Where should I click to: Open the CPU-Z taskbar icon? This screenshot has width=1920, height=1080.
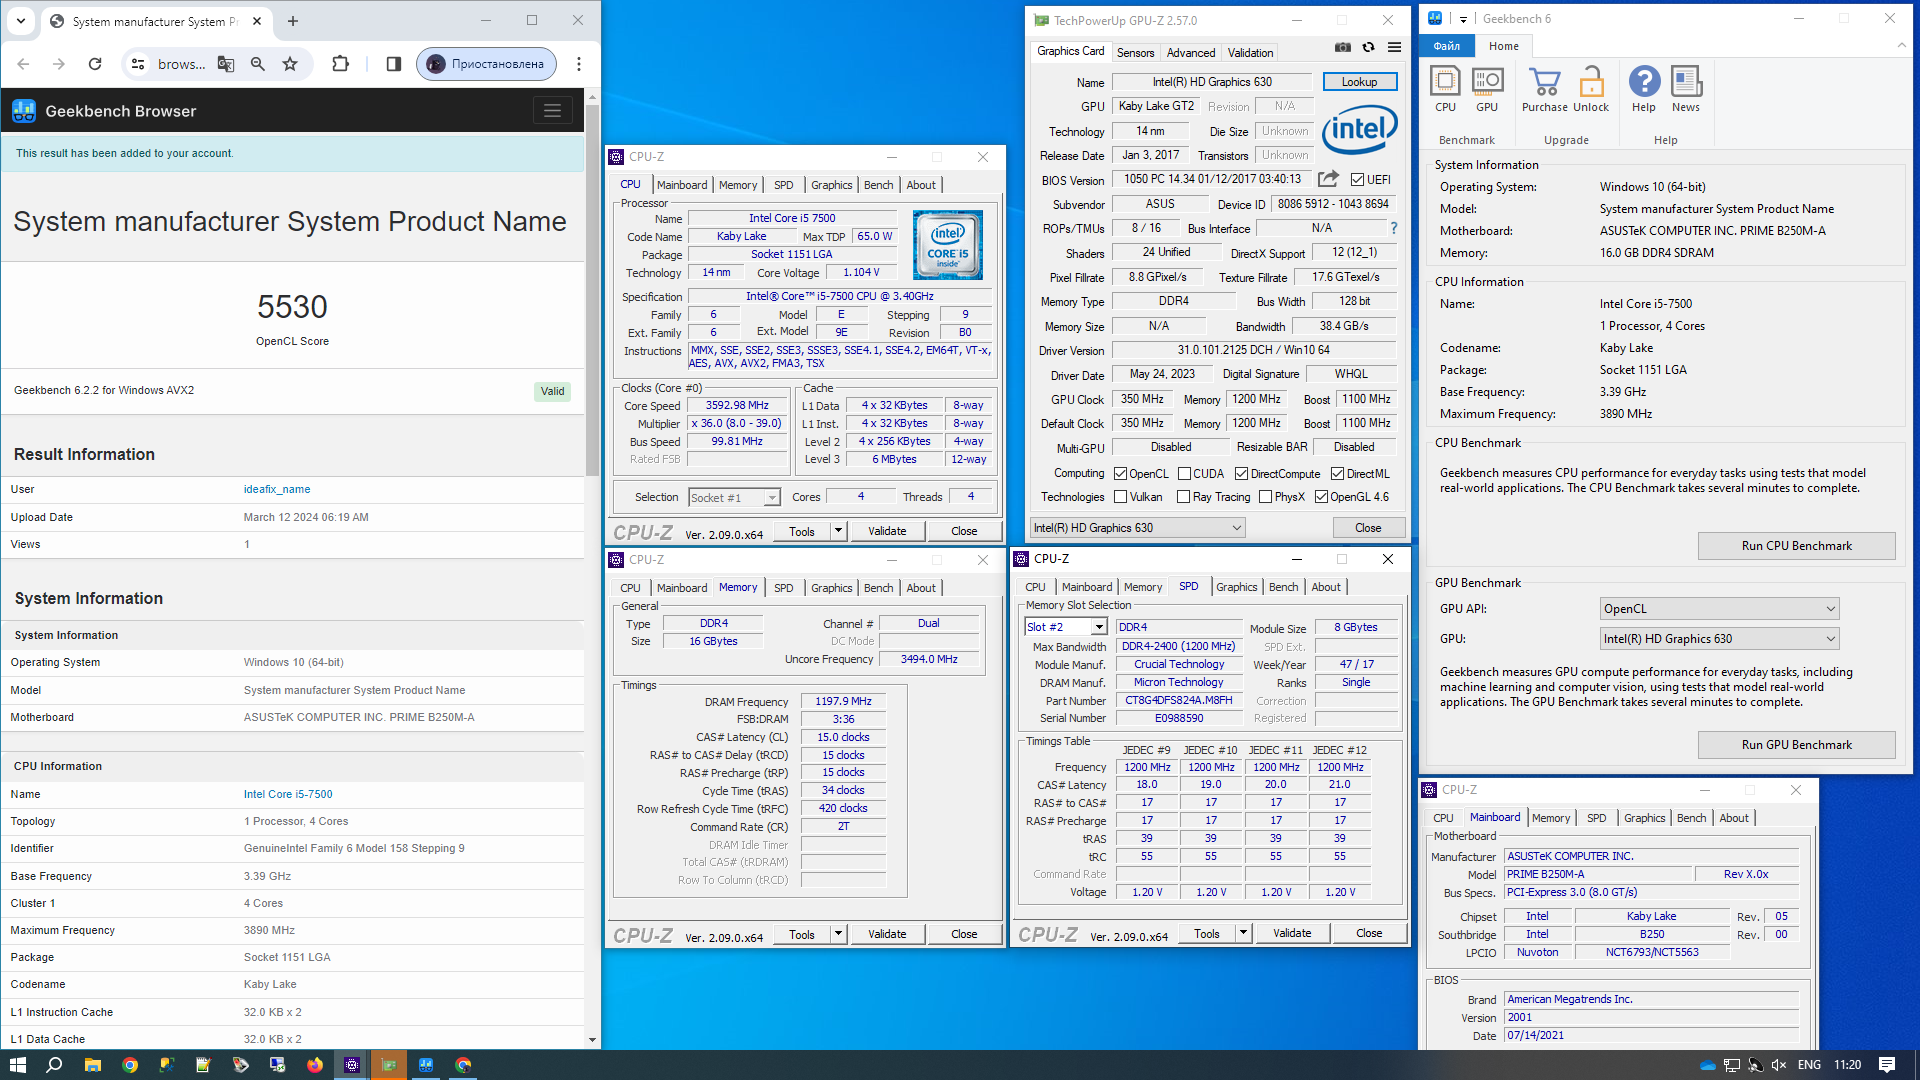(x=352, y=1065)
